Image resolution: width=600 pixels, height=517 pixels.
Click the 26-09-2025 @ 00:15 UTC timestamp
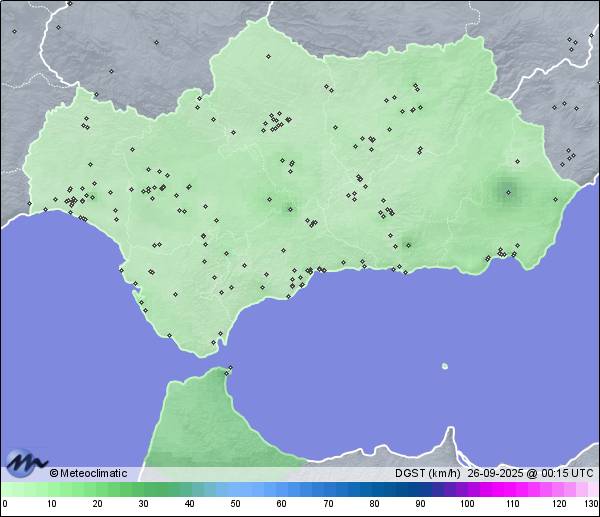pyautogui.click(x=530, y=473)
